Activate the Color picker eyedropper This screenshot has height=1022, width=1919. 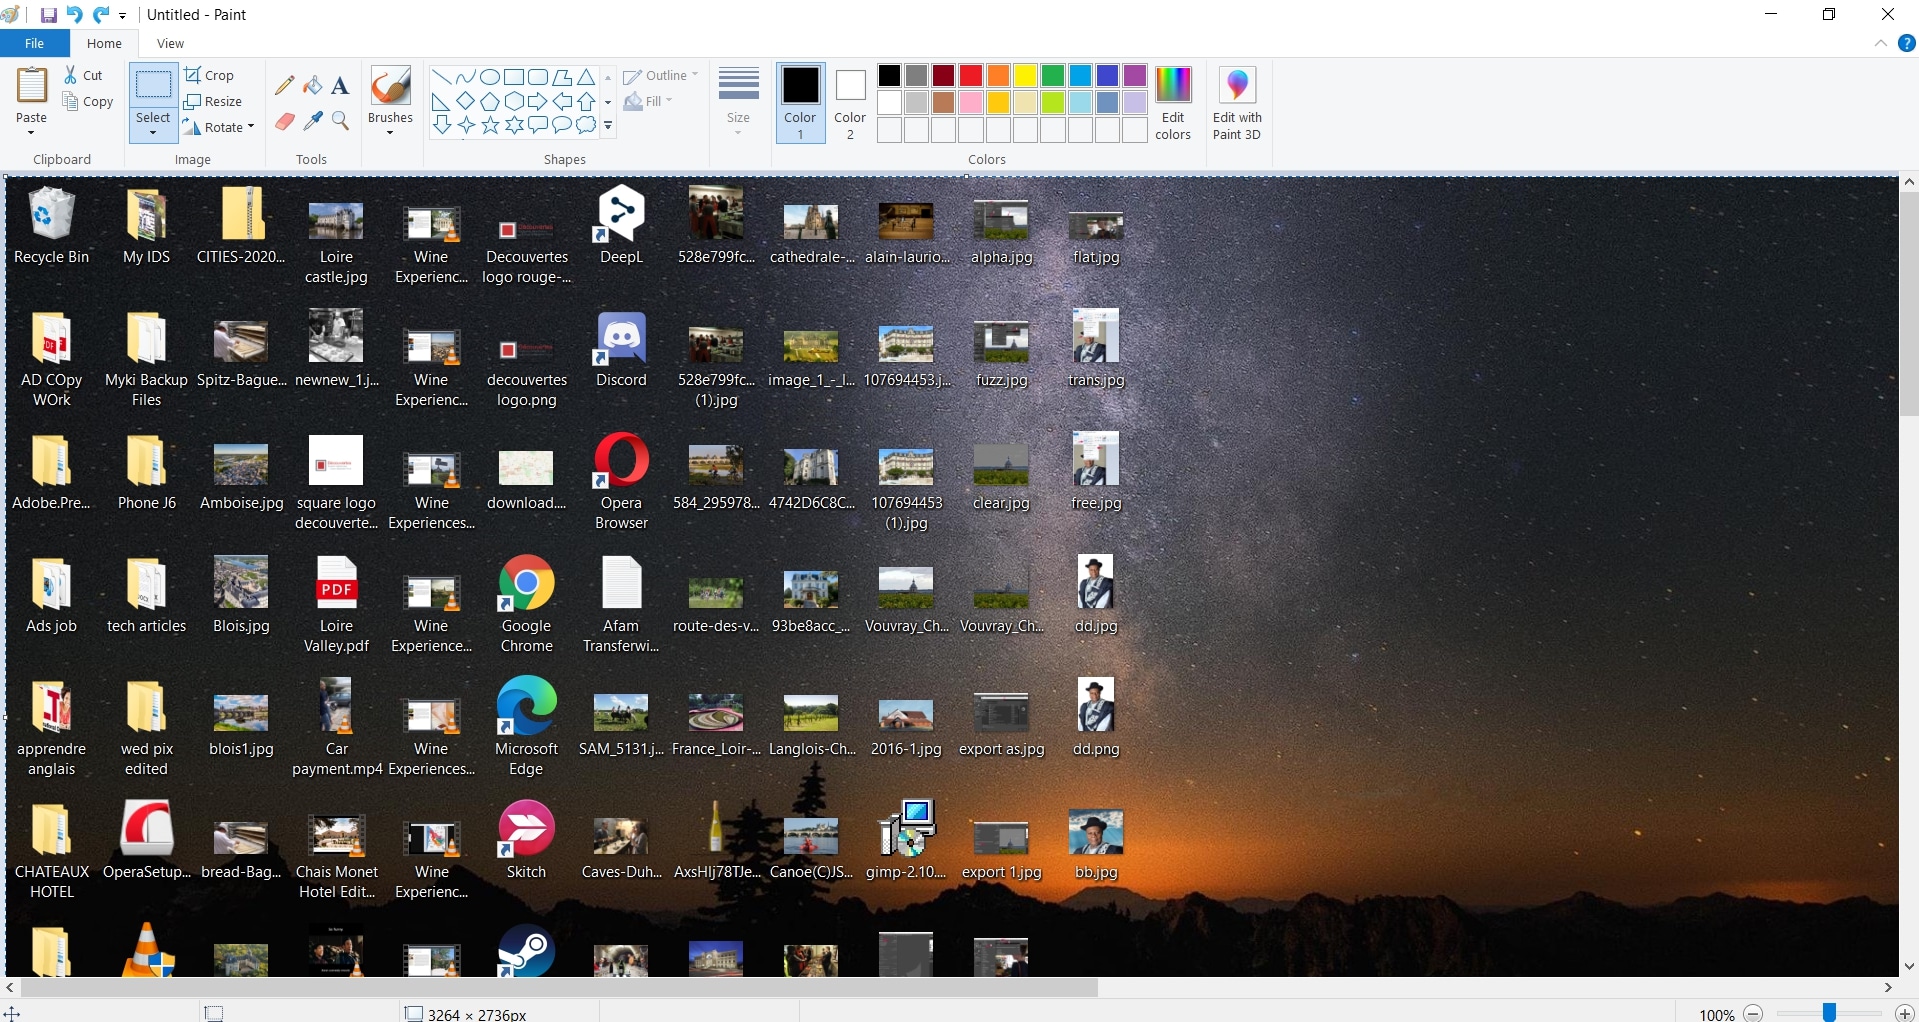[x=313, y=121]
